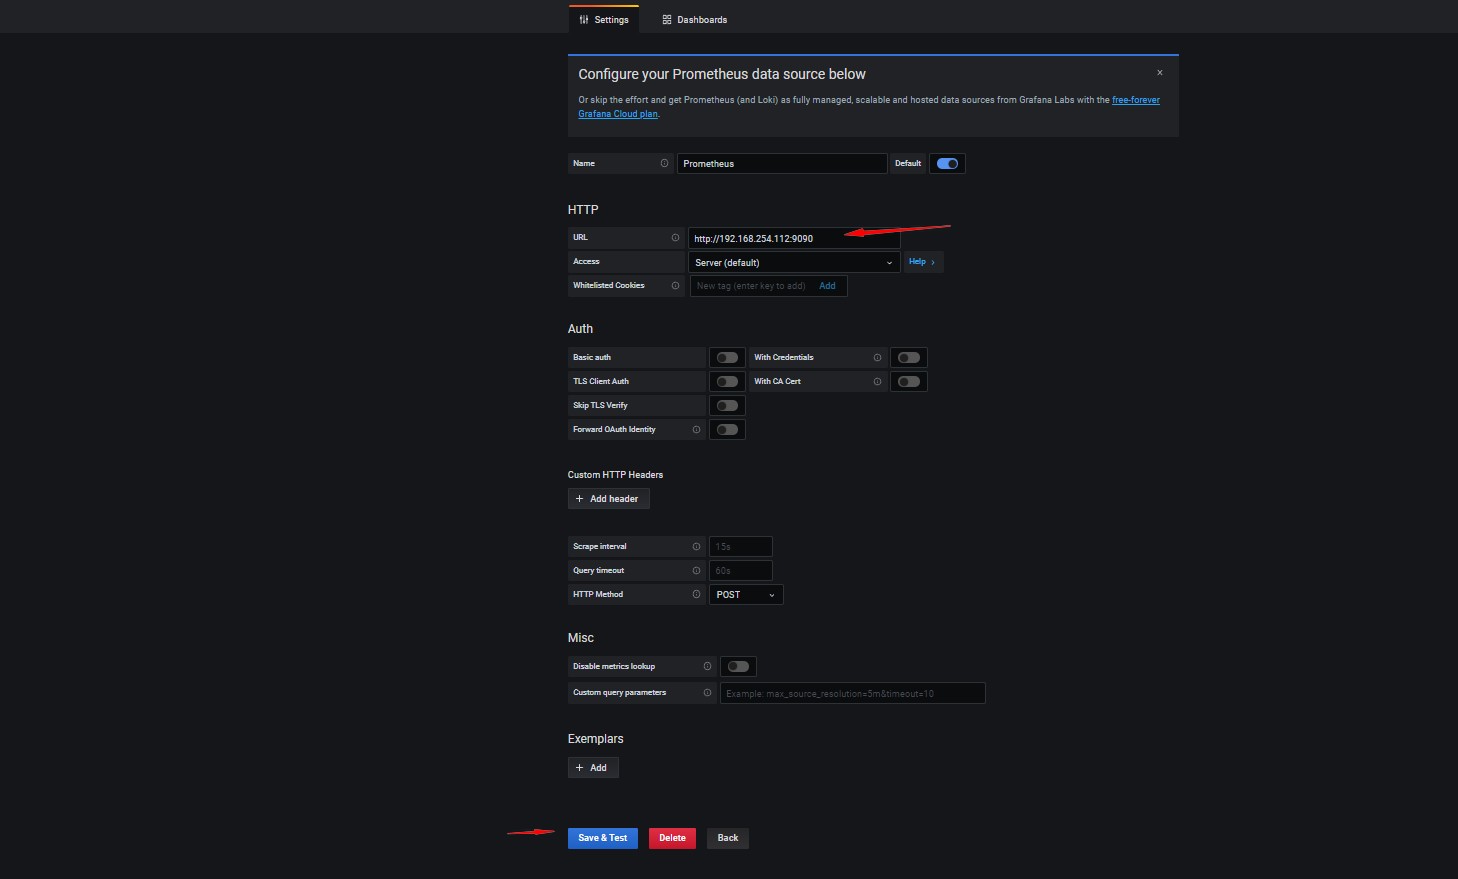Enable the Basic auth switch
Image resolution: width=1458 pixels, height=879 pixels.
point(727,358)
